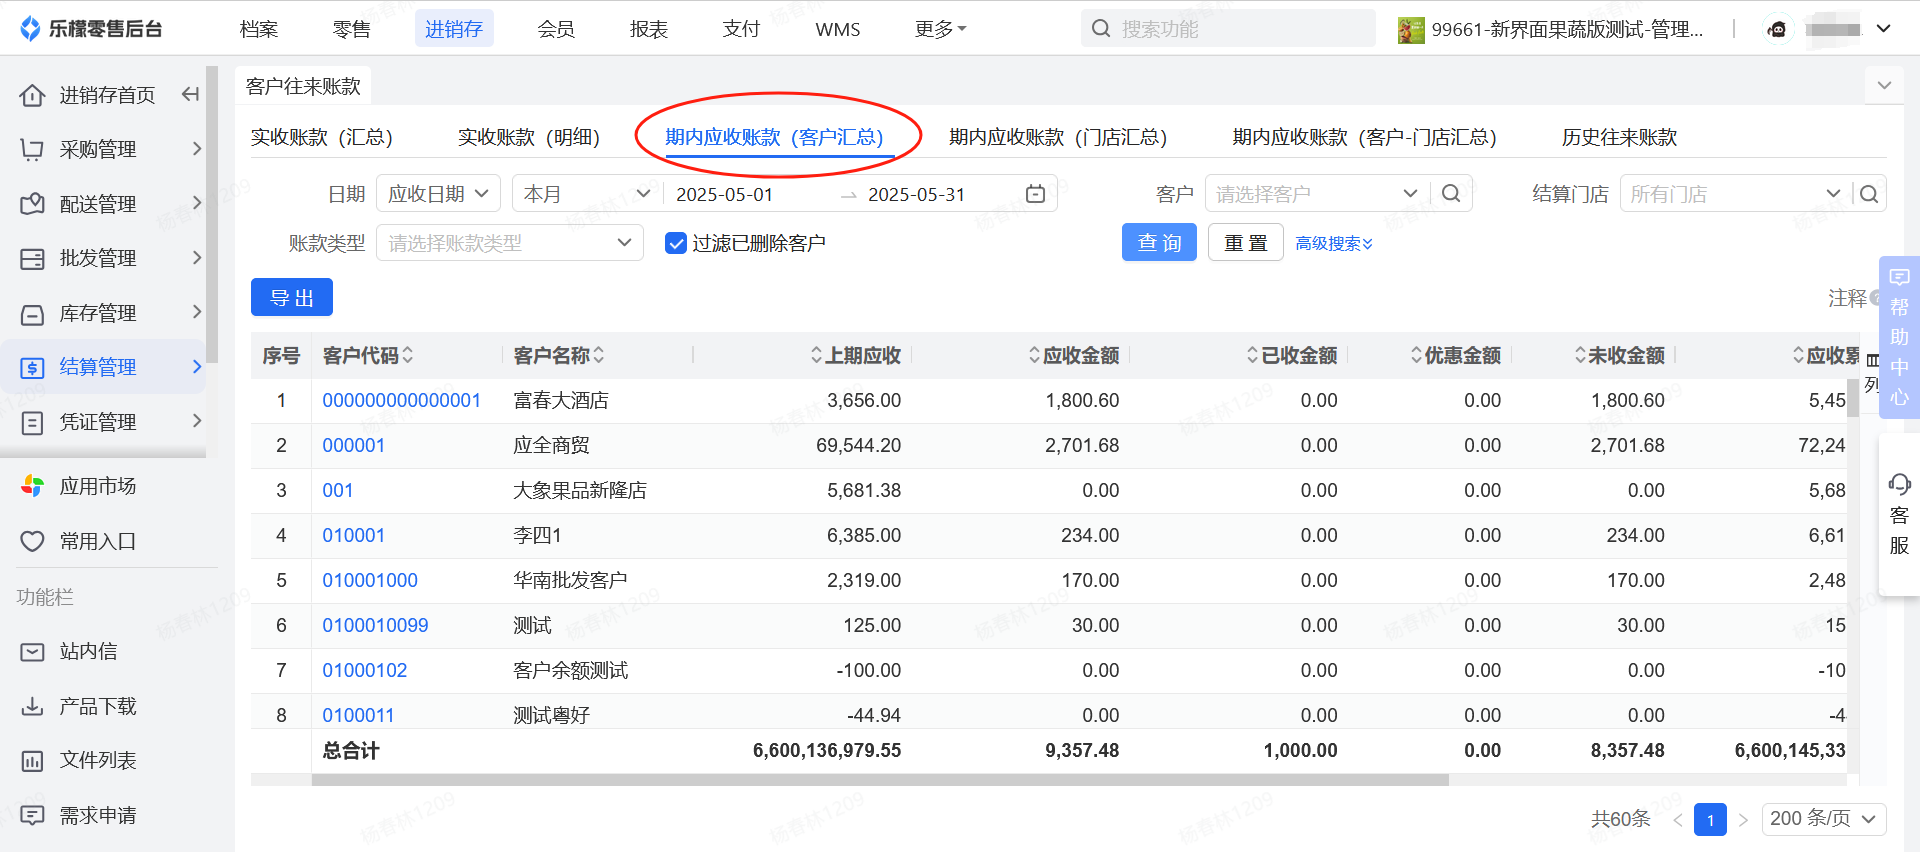Open the 帮助中心 side panel
Screen dimensions: 1920x852
[x=1899, y=336]
